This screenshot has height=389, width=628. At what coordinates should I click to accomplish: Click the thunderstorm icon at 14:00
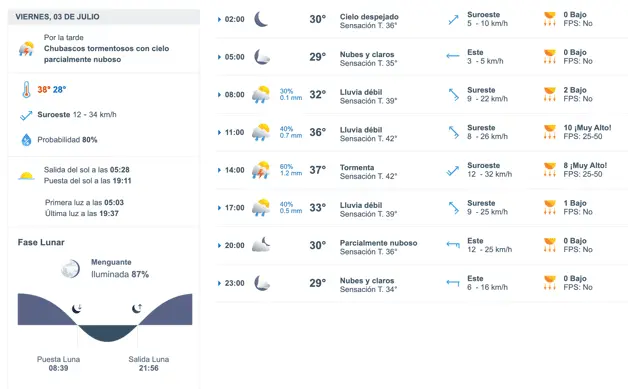click(x=261, y=170)
